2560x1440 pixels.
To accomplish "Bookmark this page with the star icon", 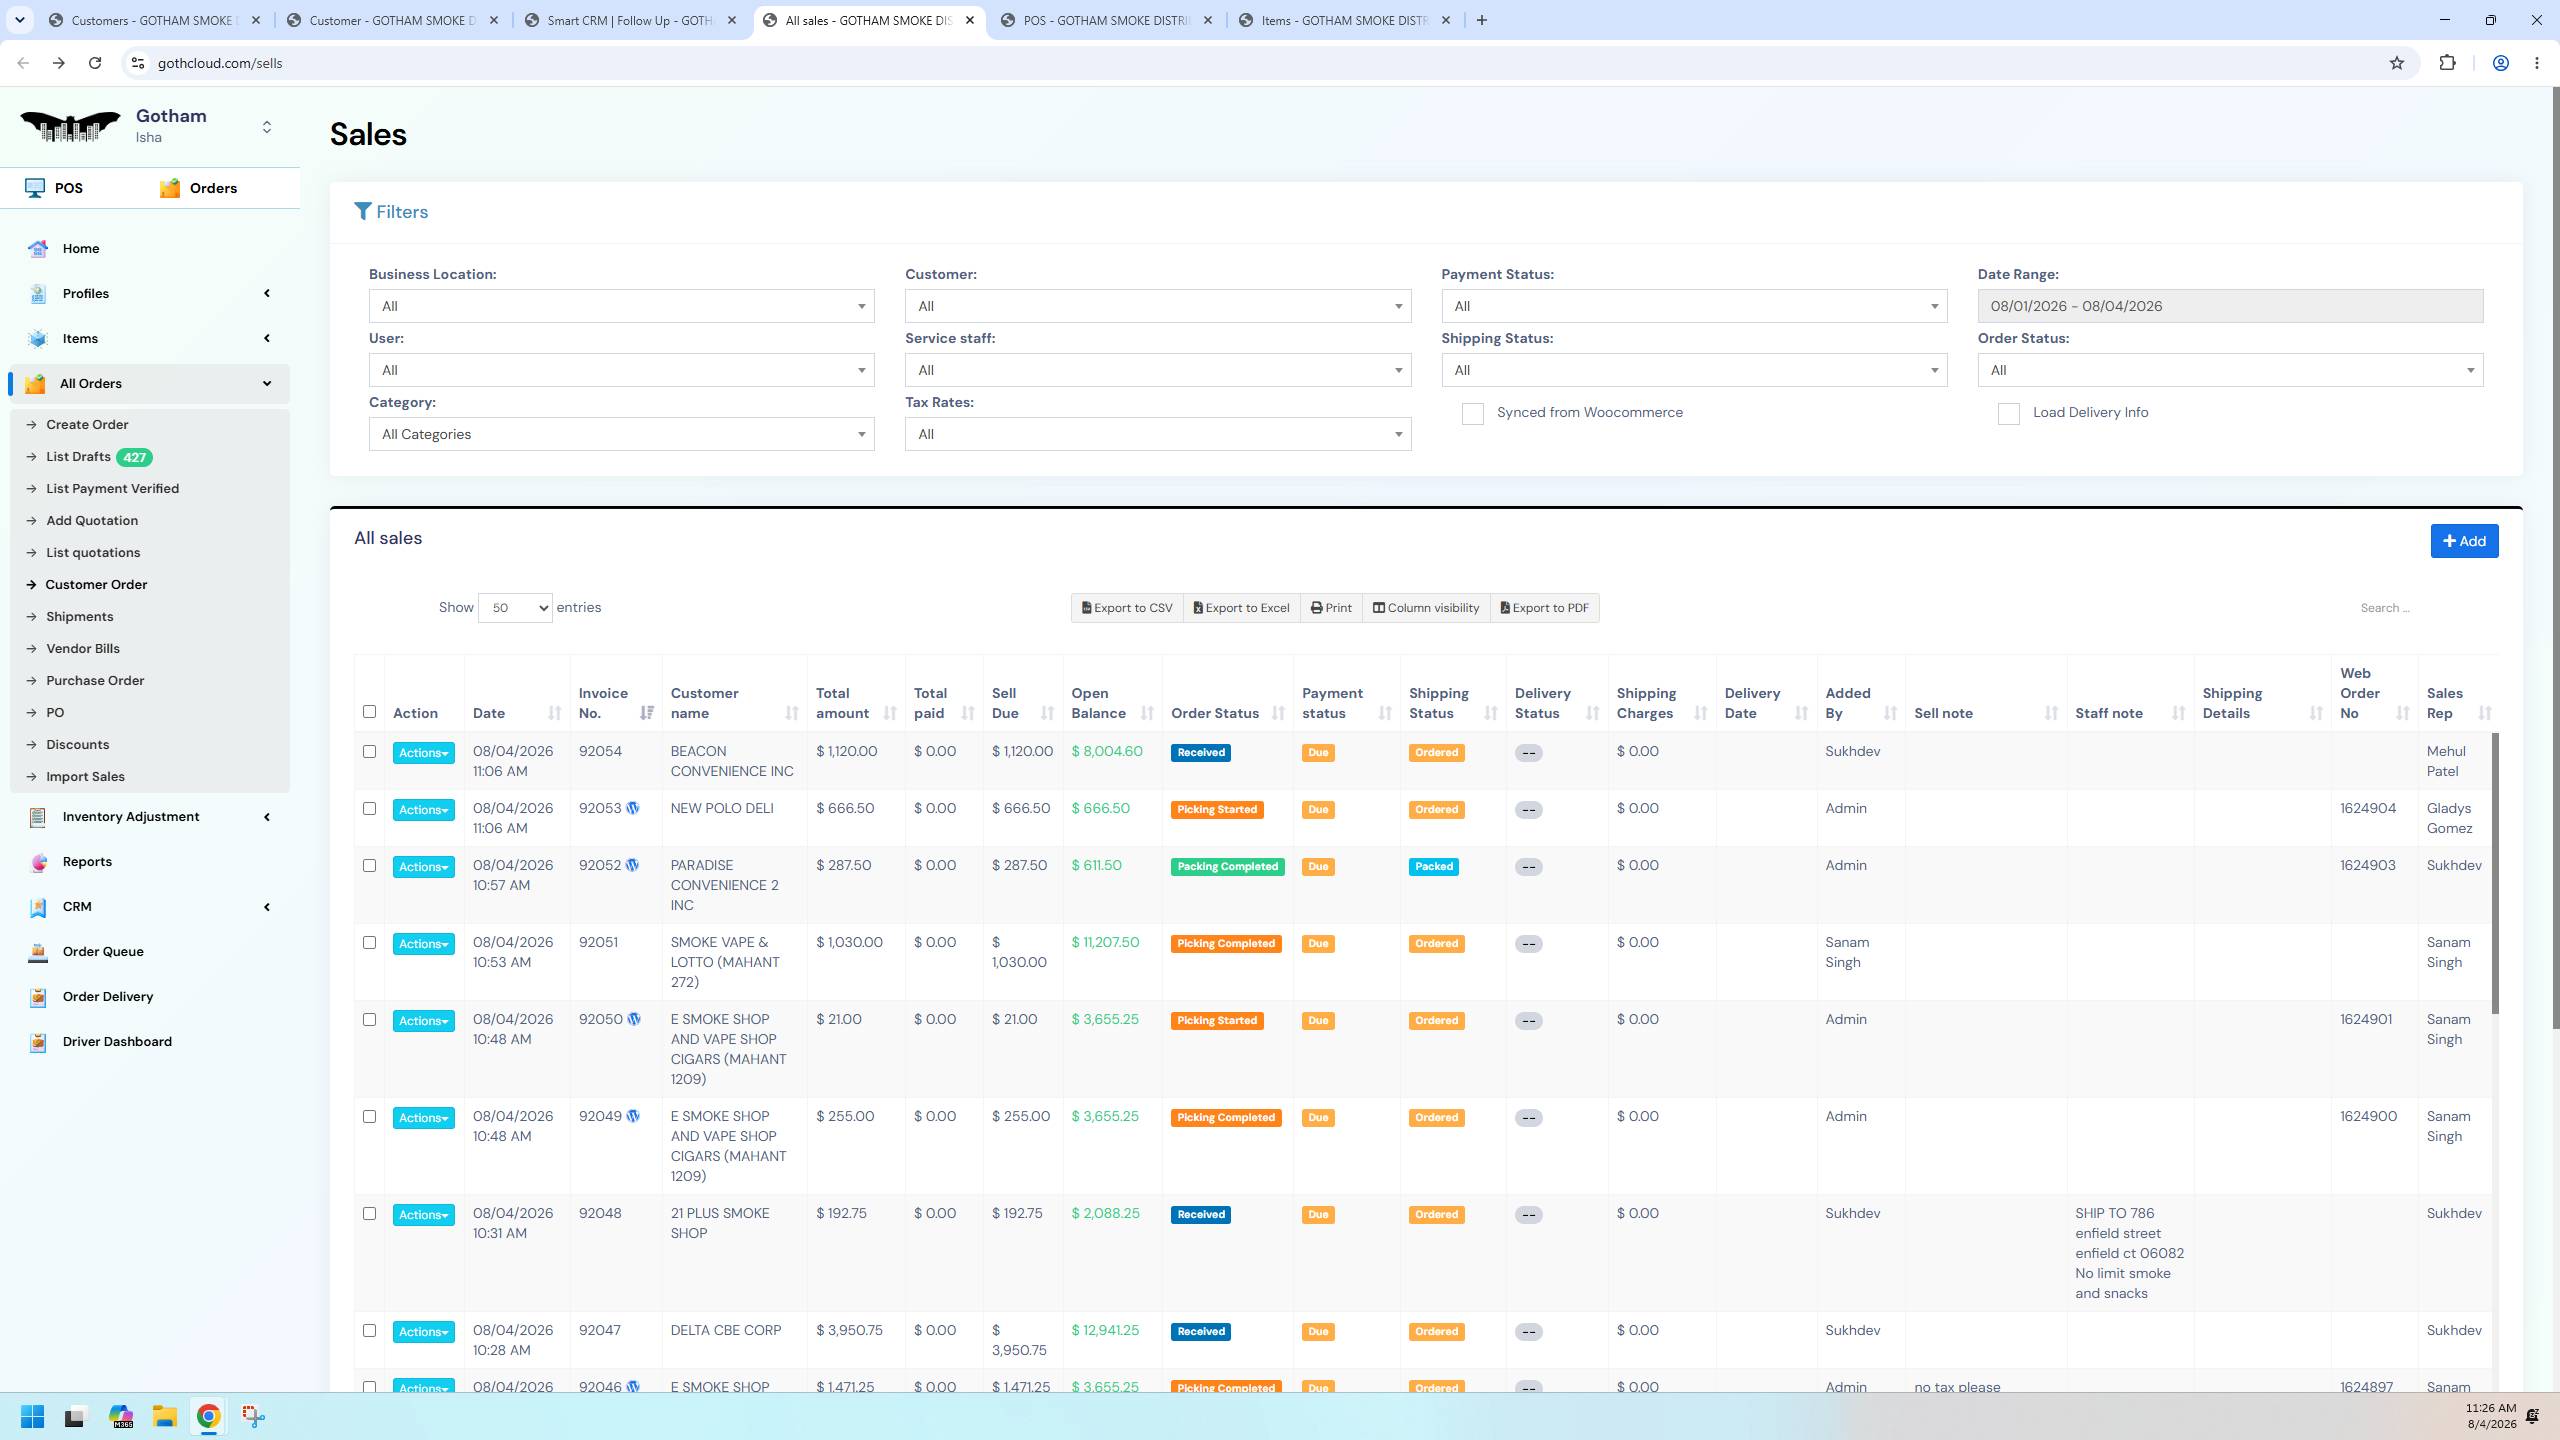I will (x=2397, y=63).
